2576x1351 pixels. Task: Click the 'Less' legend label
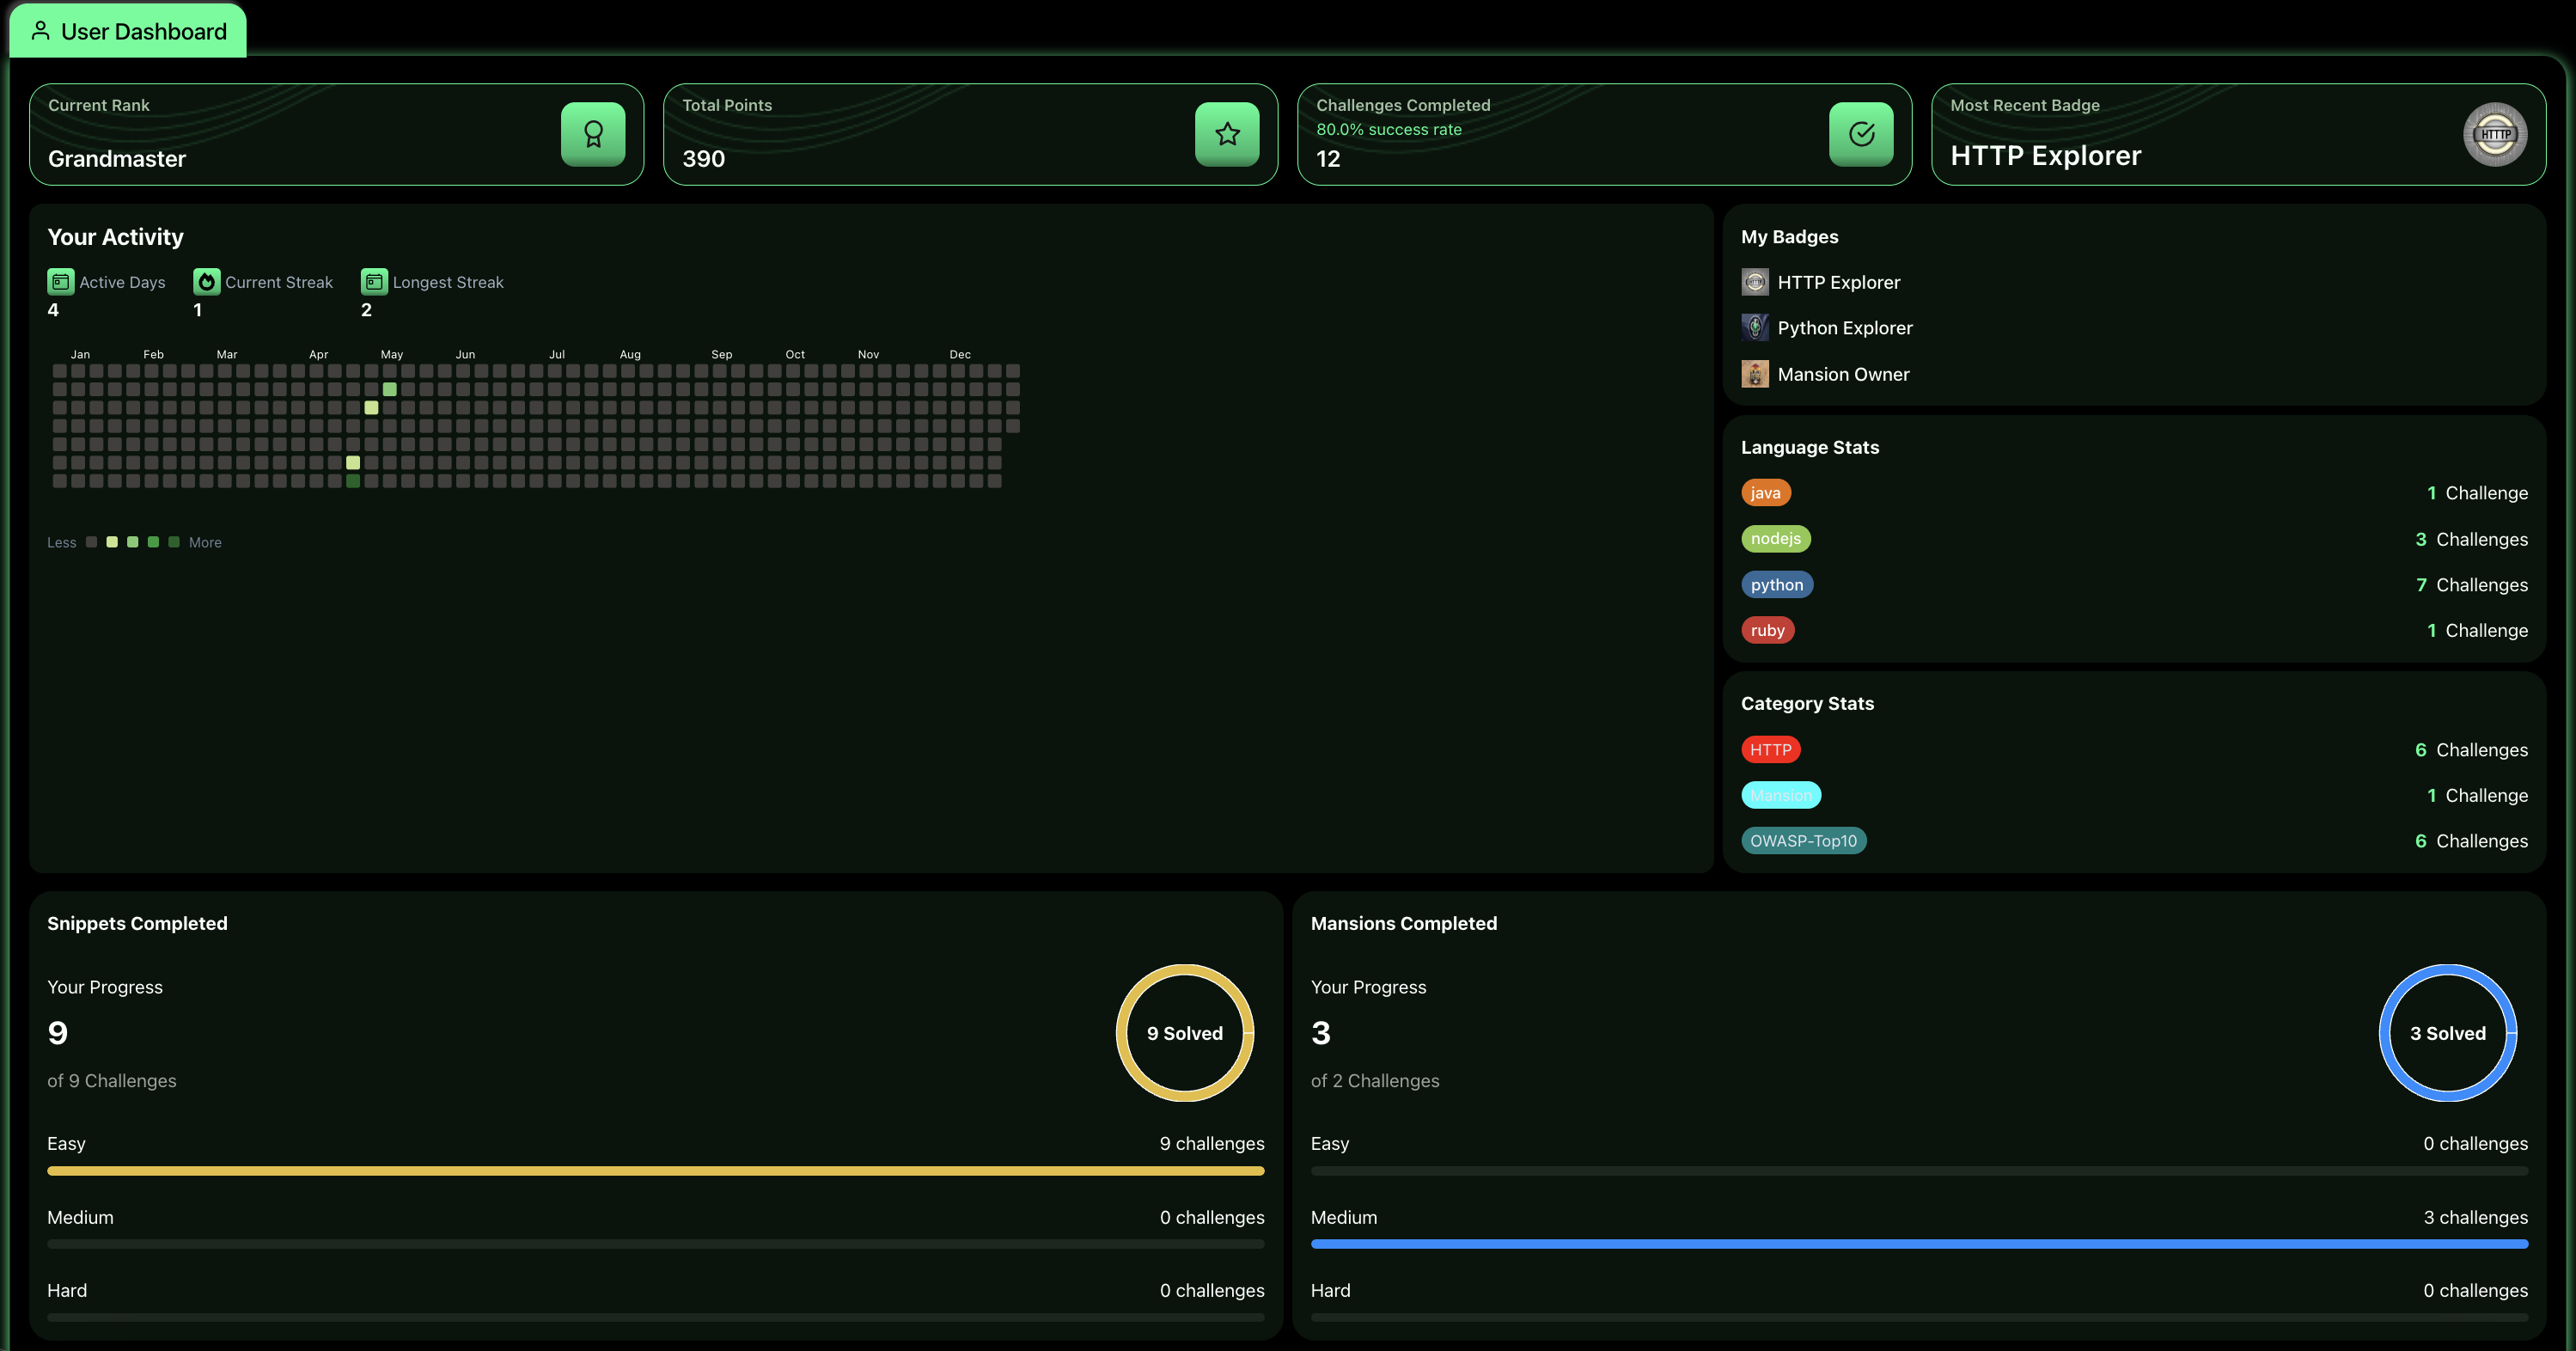click(x=62, y=543)
